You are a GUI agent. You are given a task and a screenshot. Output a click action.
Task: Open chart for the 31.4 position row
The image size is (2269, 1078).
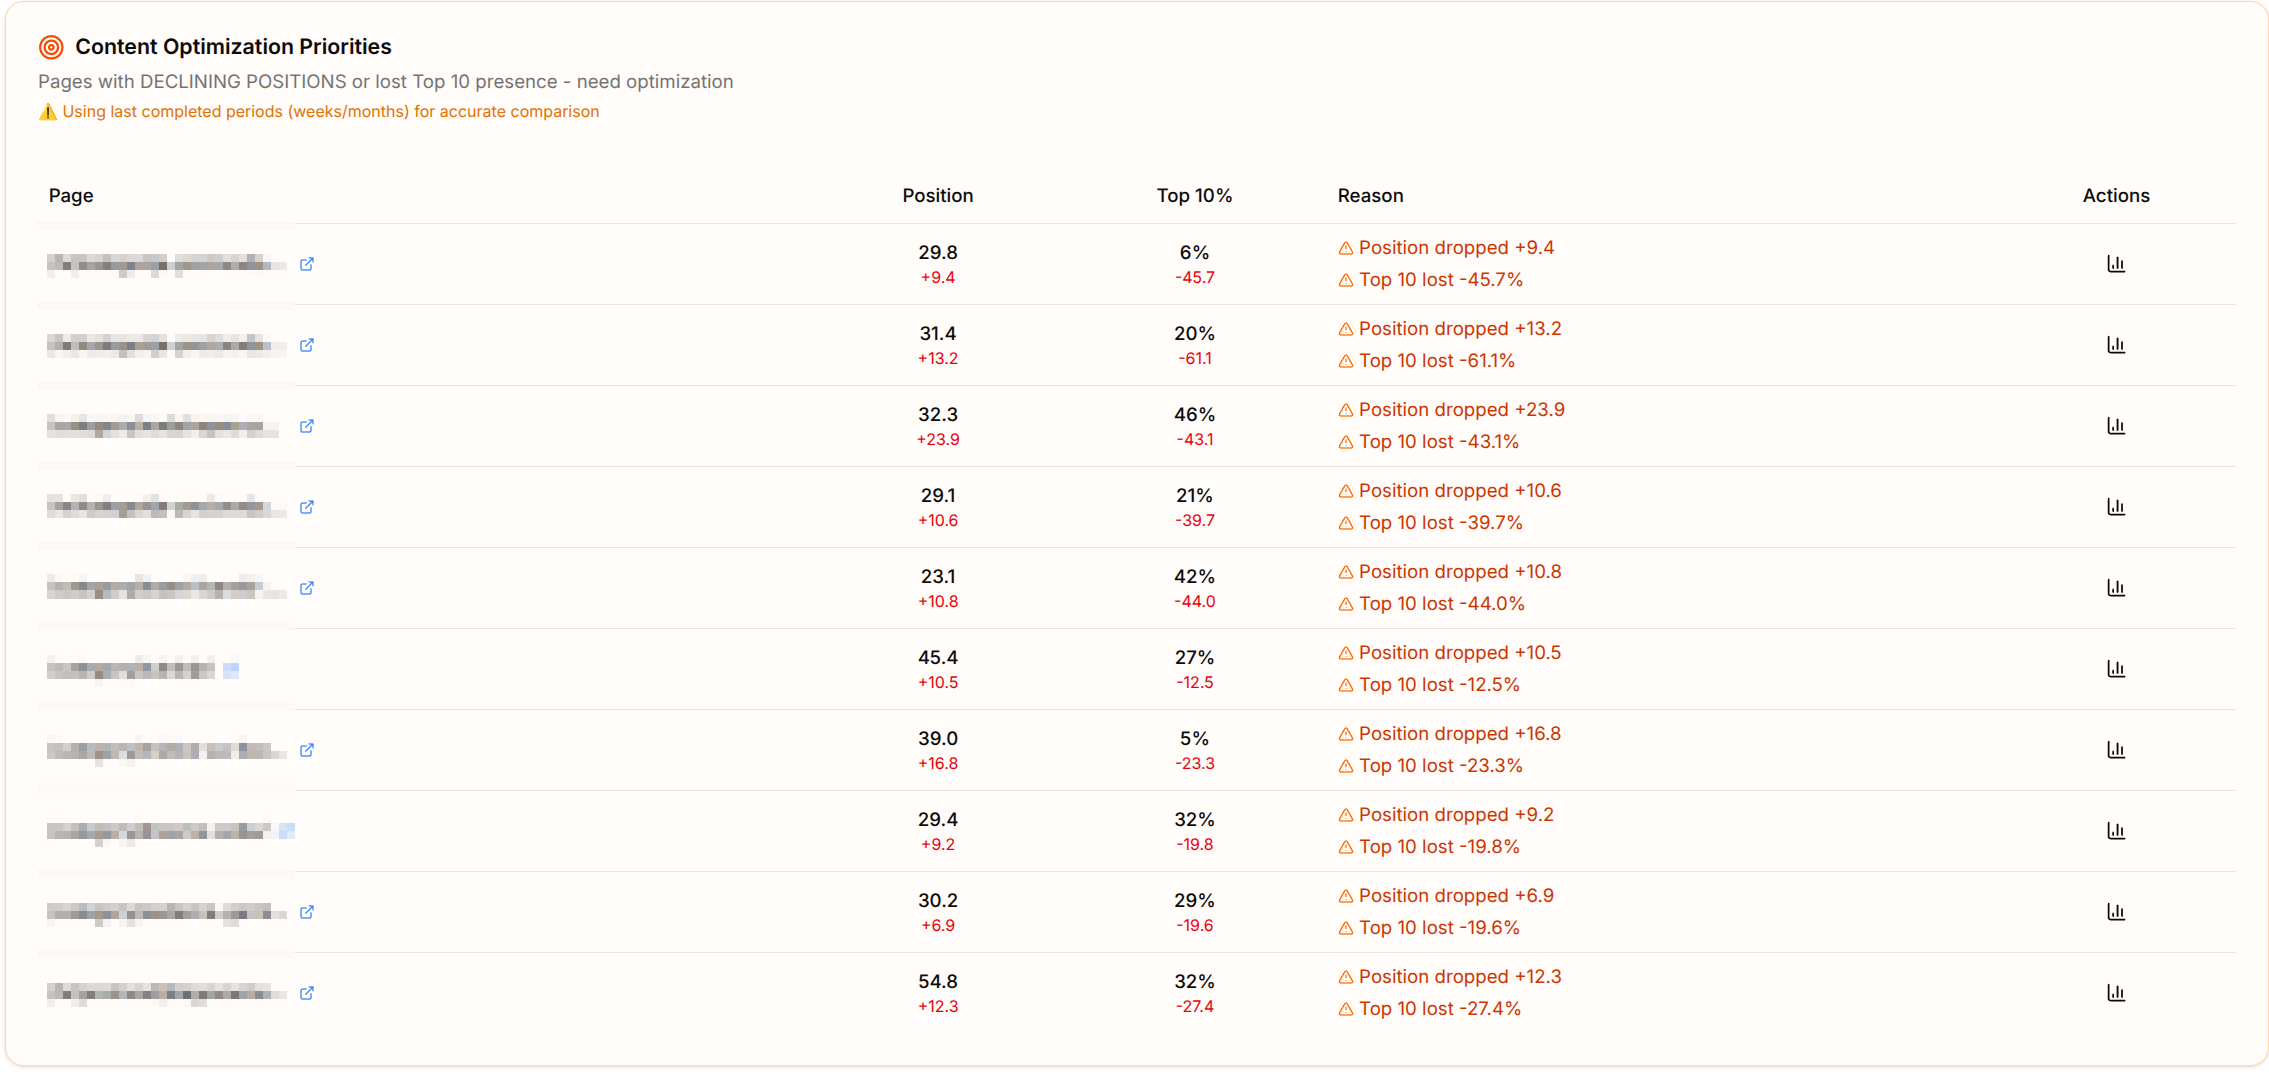coord(2115,345)
